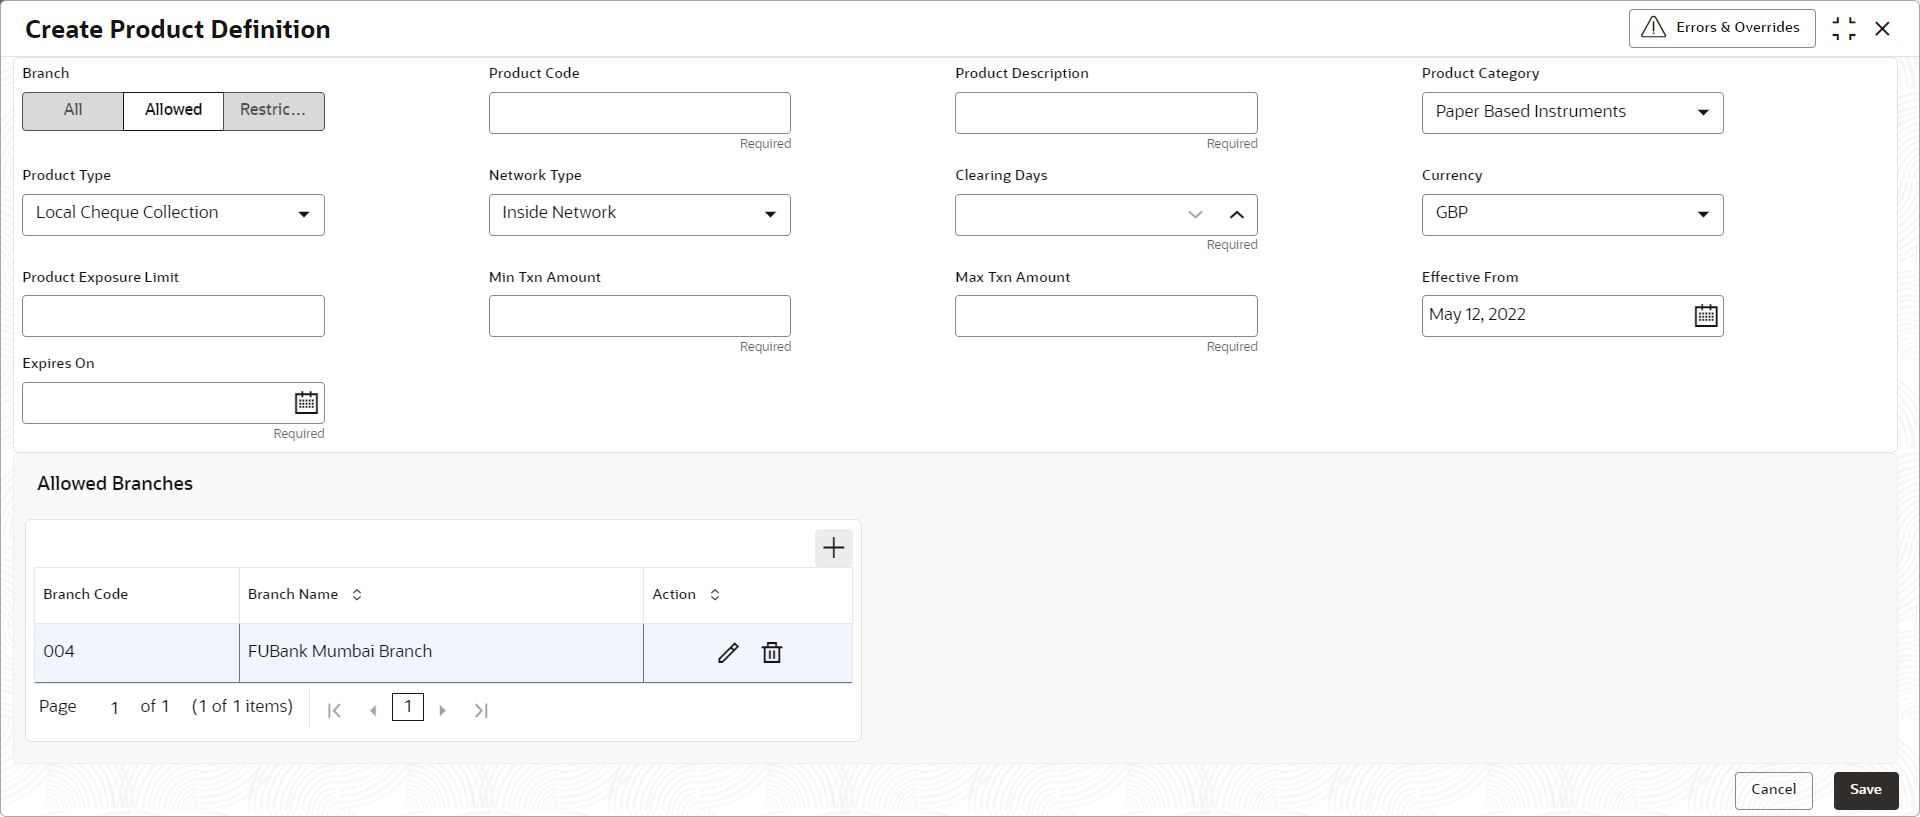
Task: Select the Restricted branch option
Action: [x=273, y=111]
